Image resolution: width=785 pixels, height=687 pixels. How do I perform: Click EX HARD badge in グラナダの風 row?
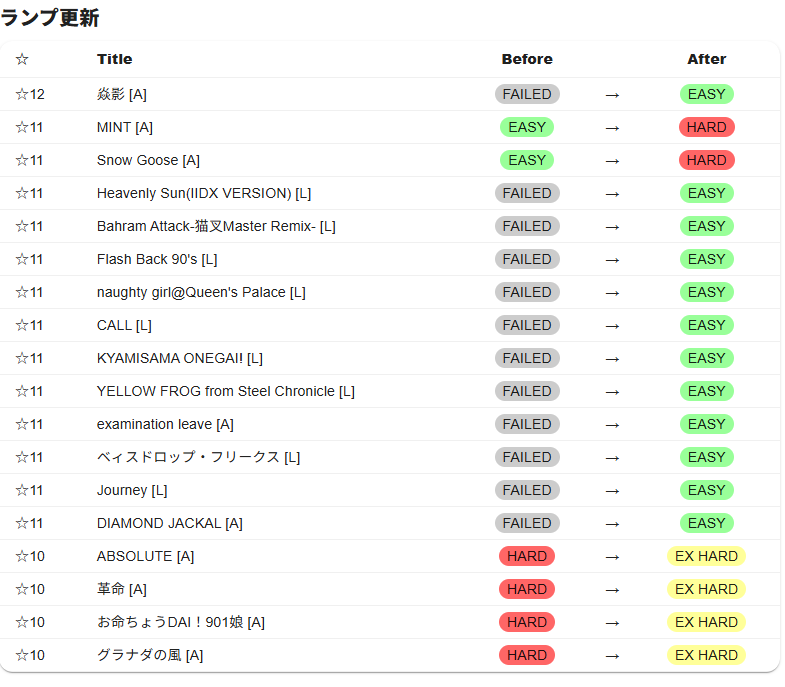(x=706, y=655)
